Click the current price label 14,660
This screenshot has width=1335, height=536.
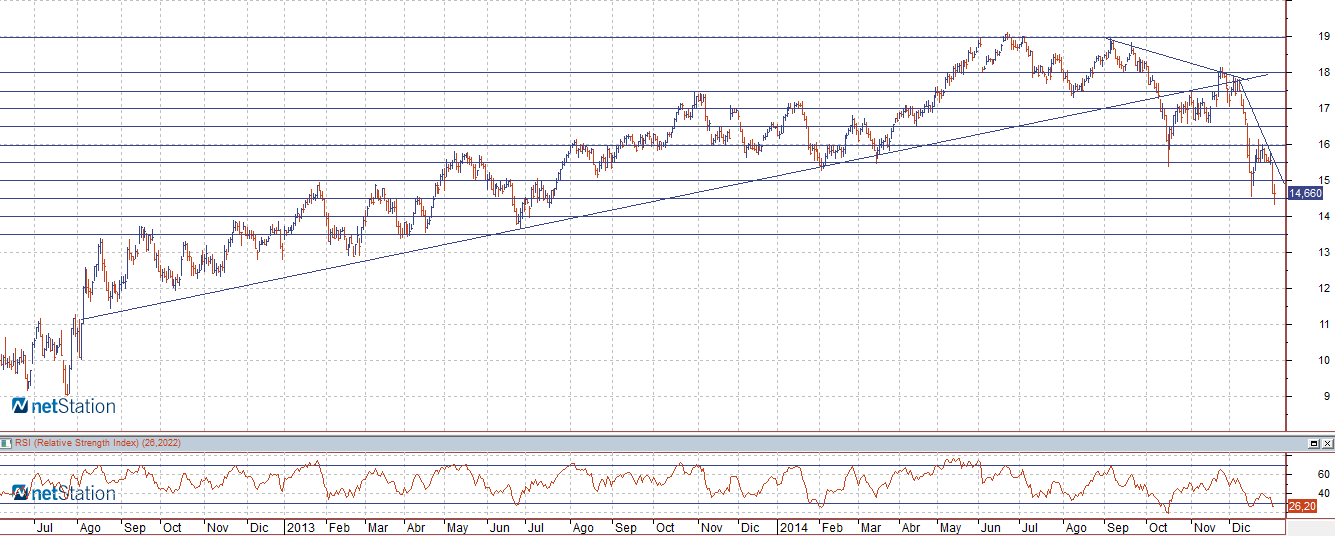(x=1305, y=194)
